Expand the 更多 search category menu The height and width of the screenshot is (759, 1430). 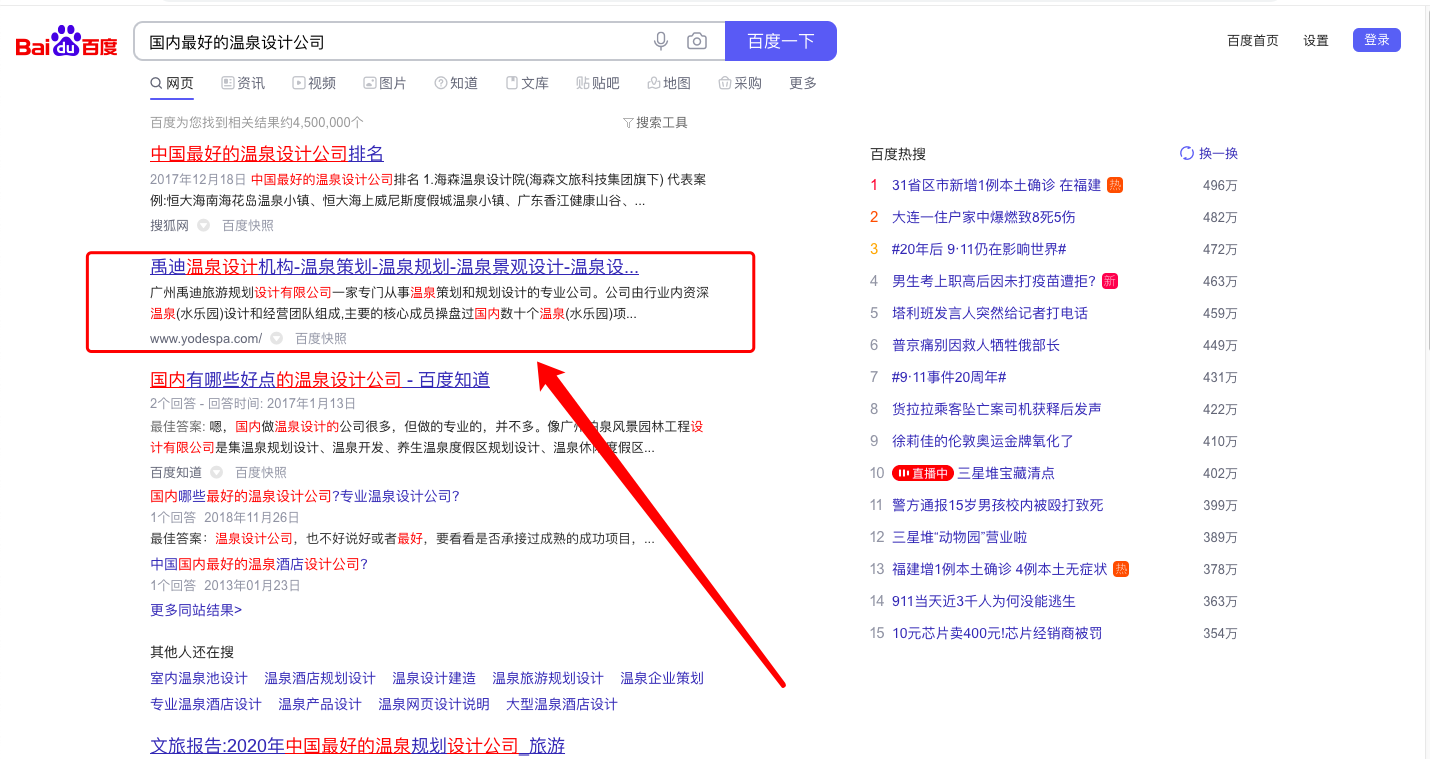click(x=803, y=83)
